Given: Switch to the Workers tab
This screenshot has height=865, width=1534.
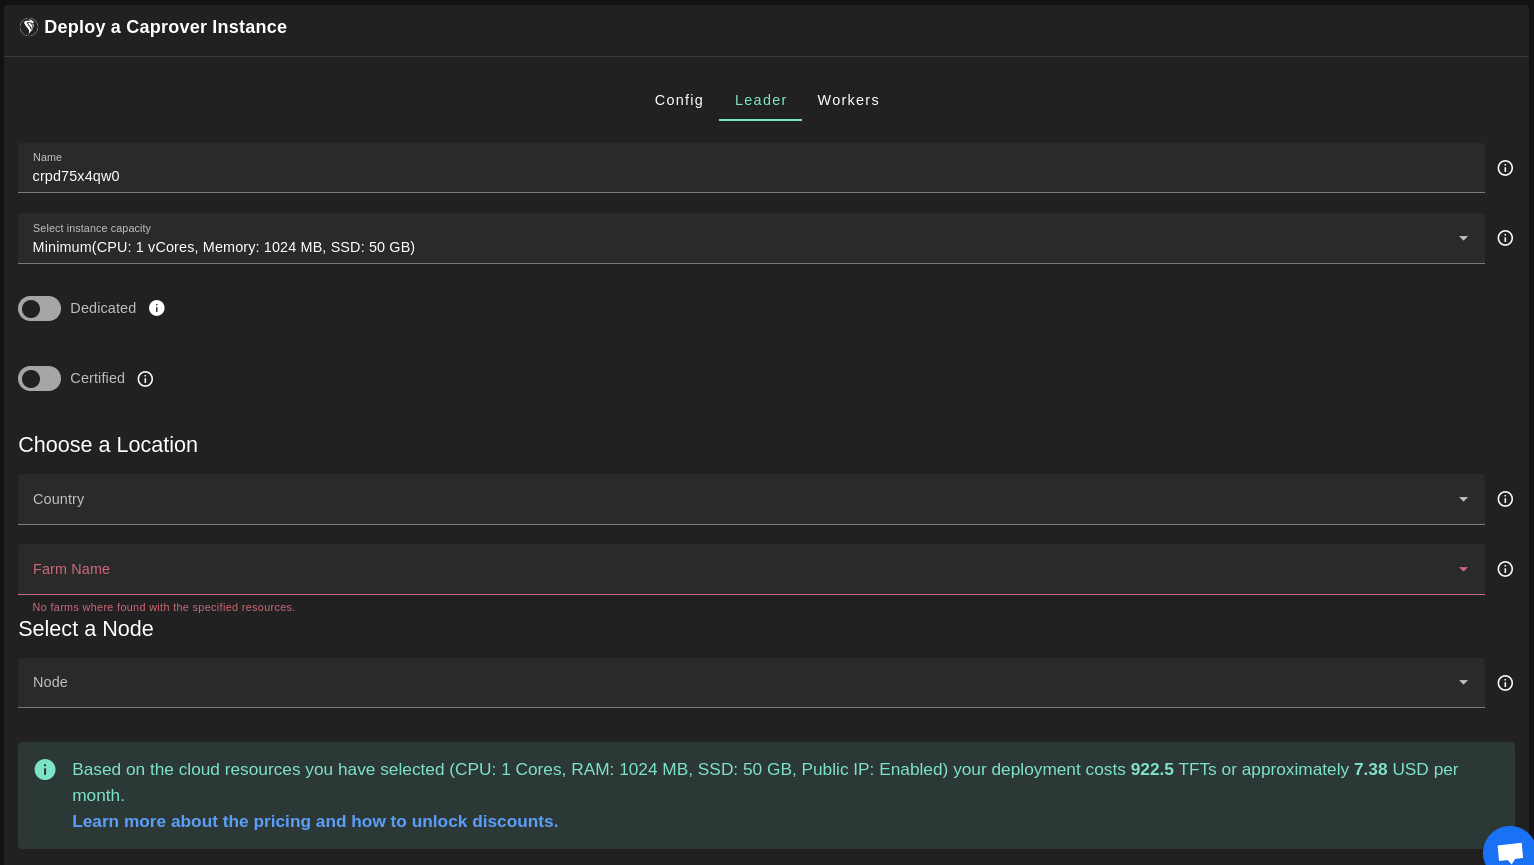Looking at the screenshot, I should [x=848, y=100].
